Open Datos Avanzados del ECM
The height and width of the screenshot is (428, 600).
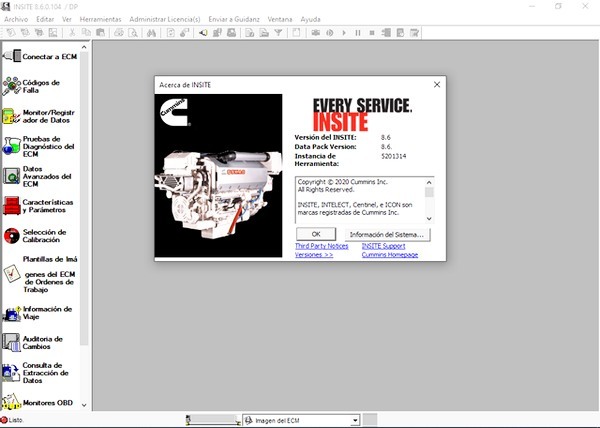[37, 176]
